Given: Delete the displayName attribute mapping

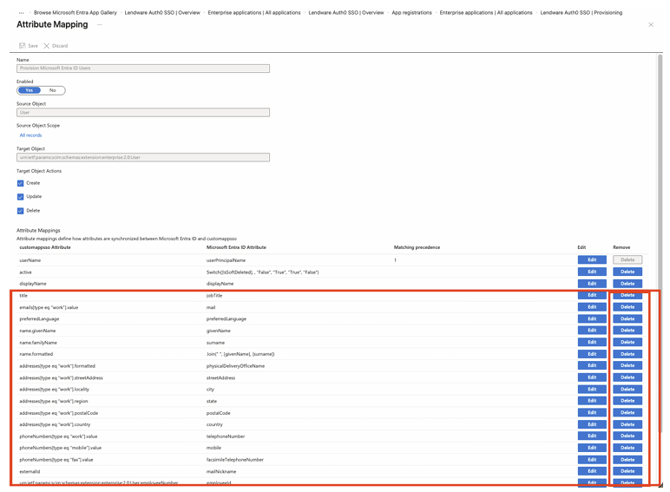Looking at the screenshot, I should point(627,283).
